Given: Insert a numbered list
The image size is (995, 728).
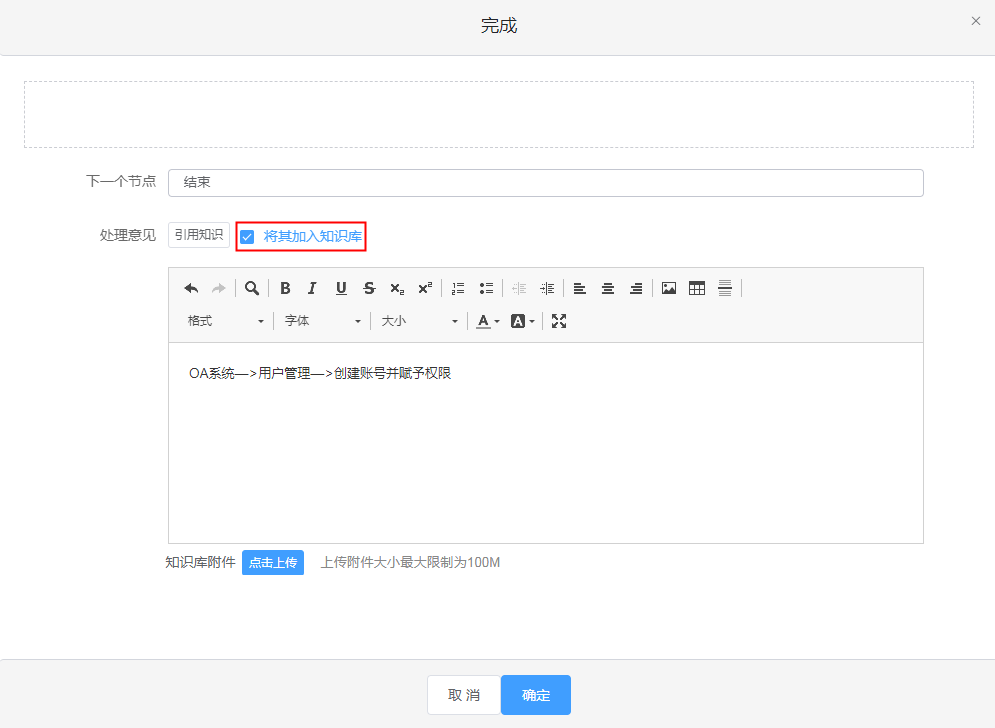Looking at the screenshot, I should [458, 288].
